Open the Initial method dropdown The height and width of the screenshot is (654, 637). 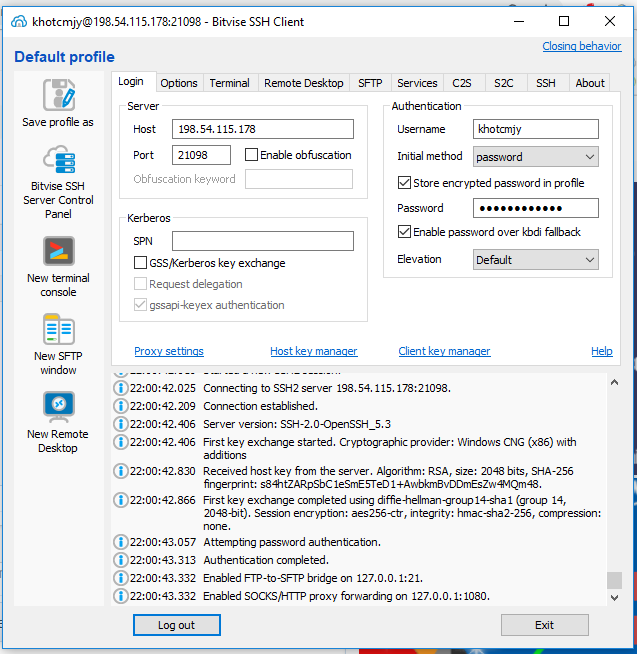(x=536, y=157)
